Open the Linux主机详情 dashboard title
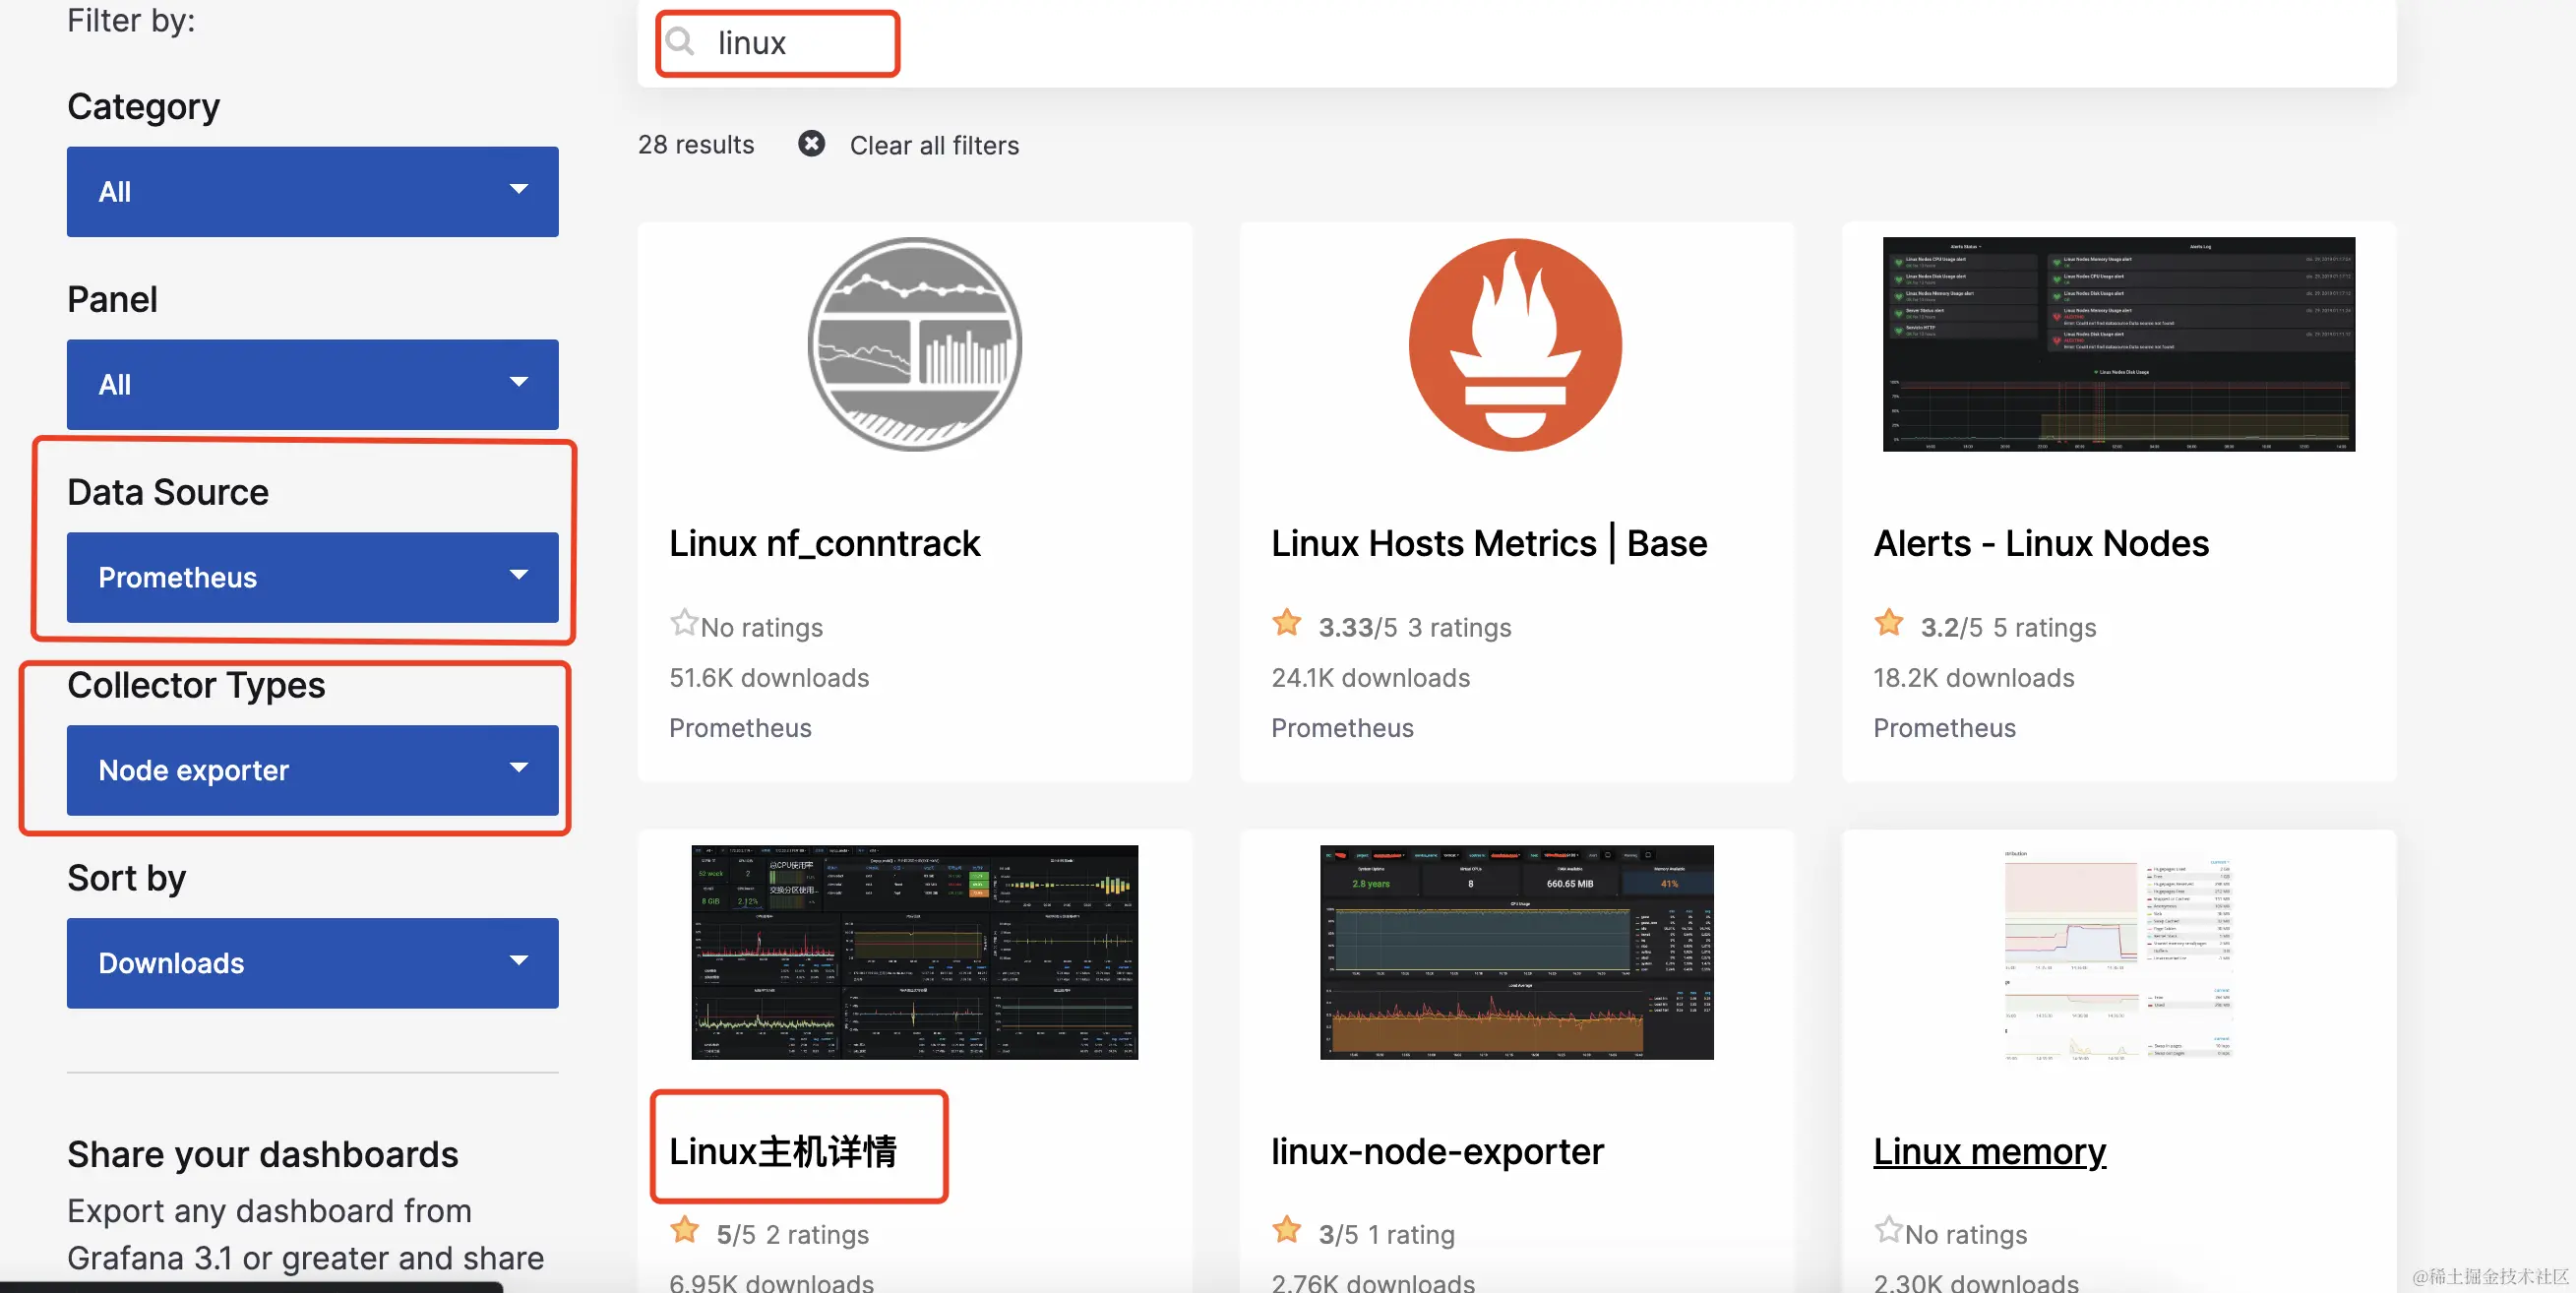Image resolution: width=2576 pixels, height=1293 pixels. coord(783,1152)
